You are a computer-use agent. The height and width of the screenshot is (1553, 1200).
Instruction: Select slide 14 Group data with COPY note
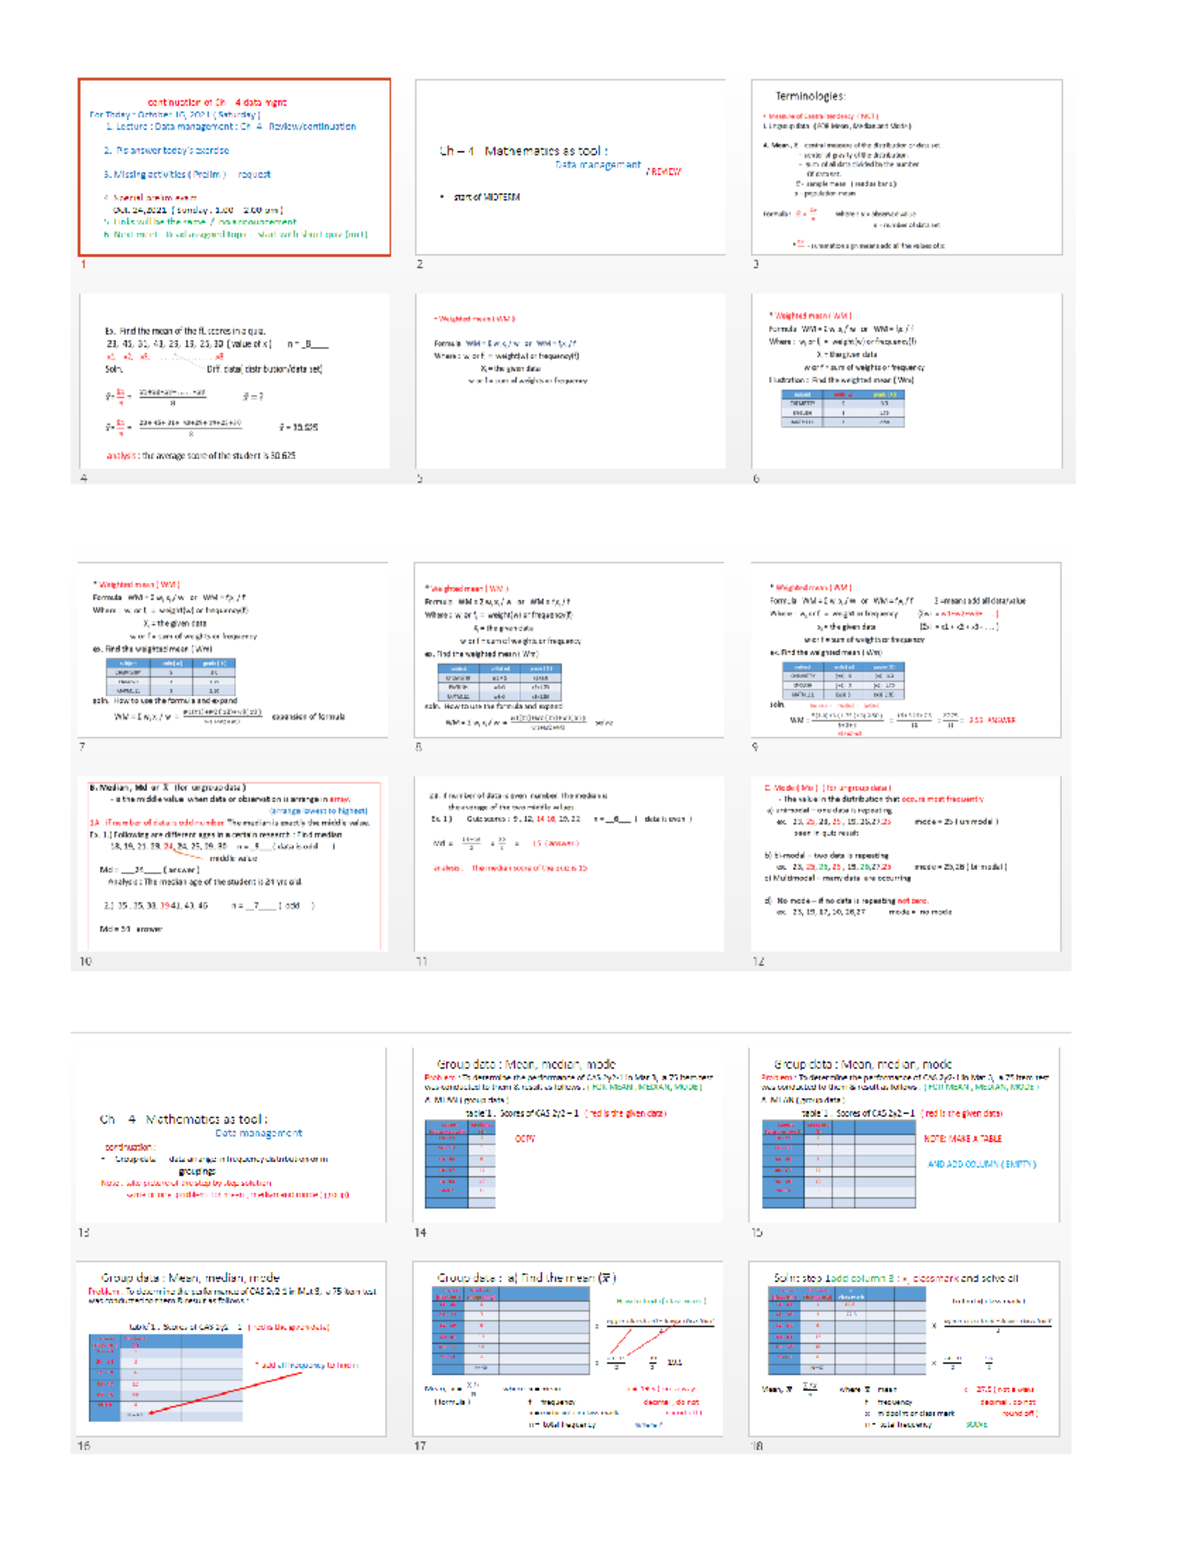click(568, 1134)
